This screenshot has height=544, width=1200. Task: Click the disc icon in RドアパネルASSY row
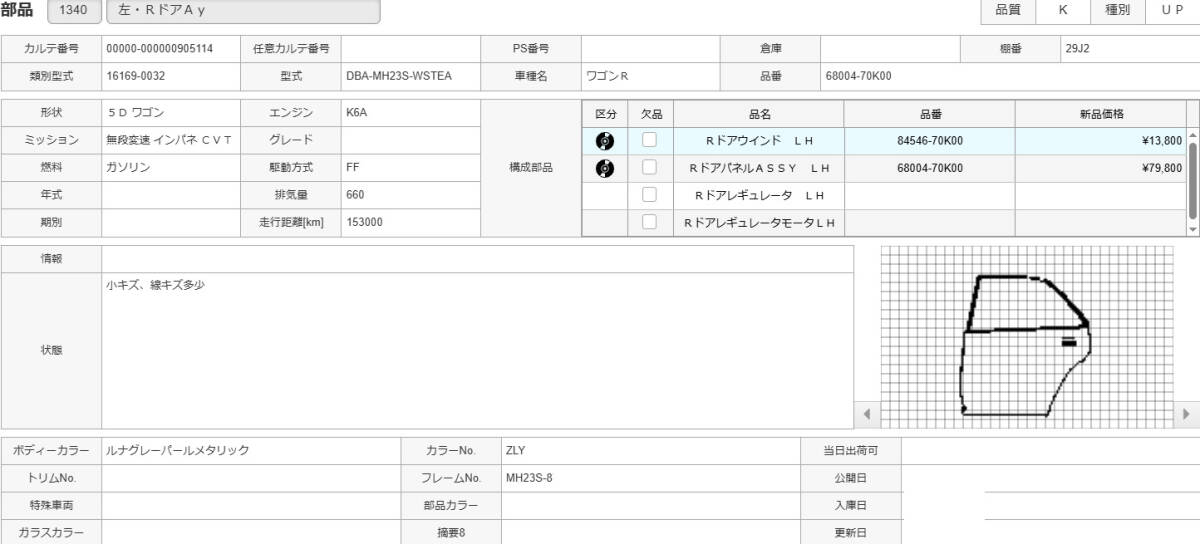point(605,168)
